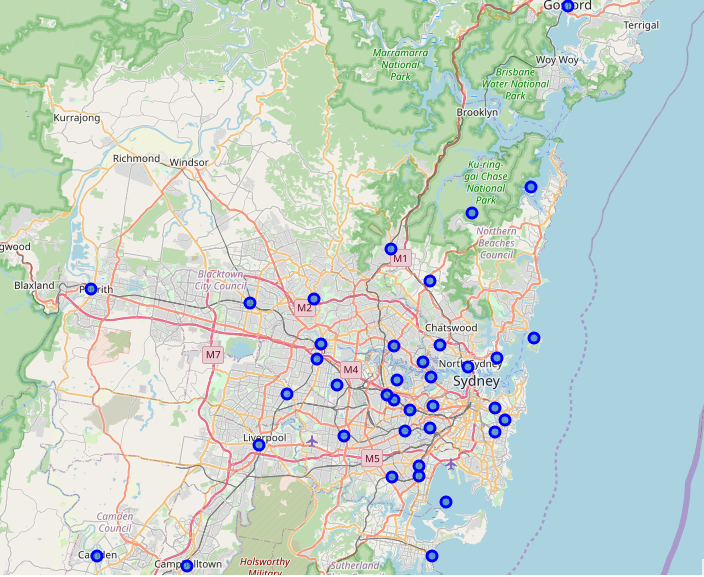The height and width of the screenshot is (577, 704).
Task: Click marker beside Sutherland label at bottom
Action: (431, 556)
